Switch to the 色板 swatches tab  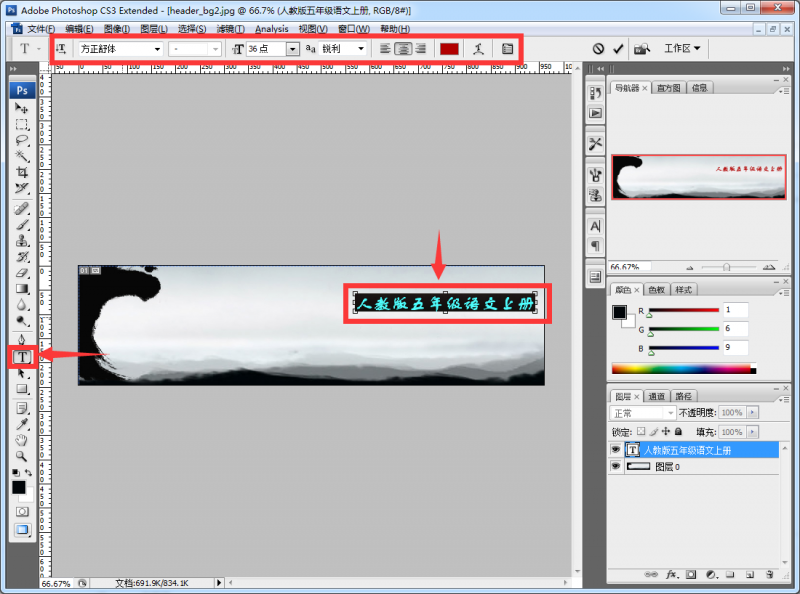point(656,290)
